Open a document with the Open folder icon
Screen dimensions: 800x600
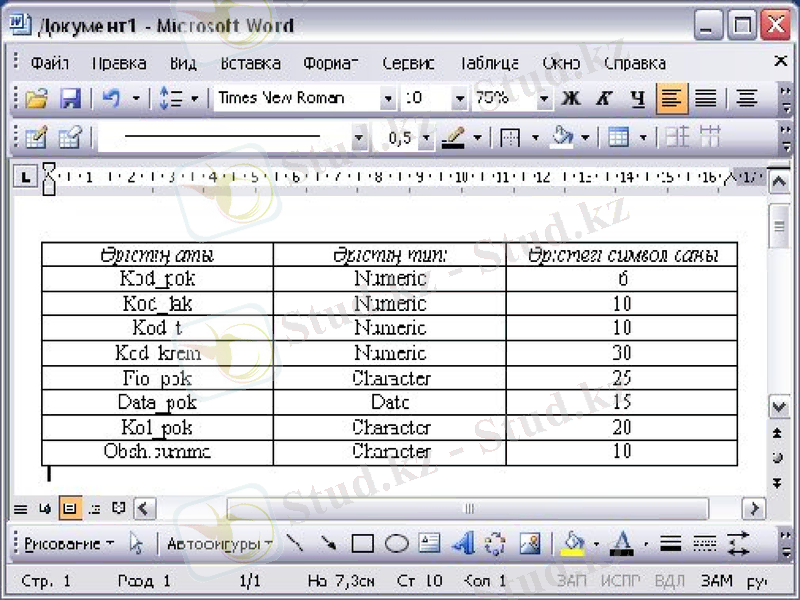pos(36,98)
